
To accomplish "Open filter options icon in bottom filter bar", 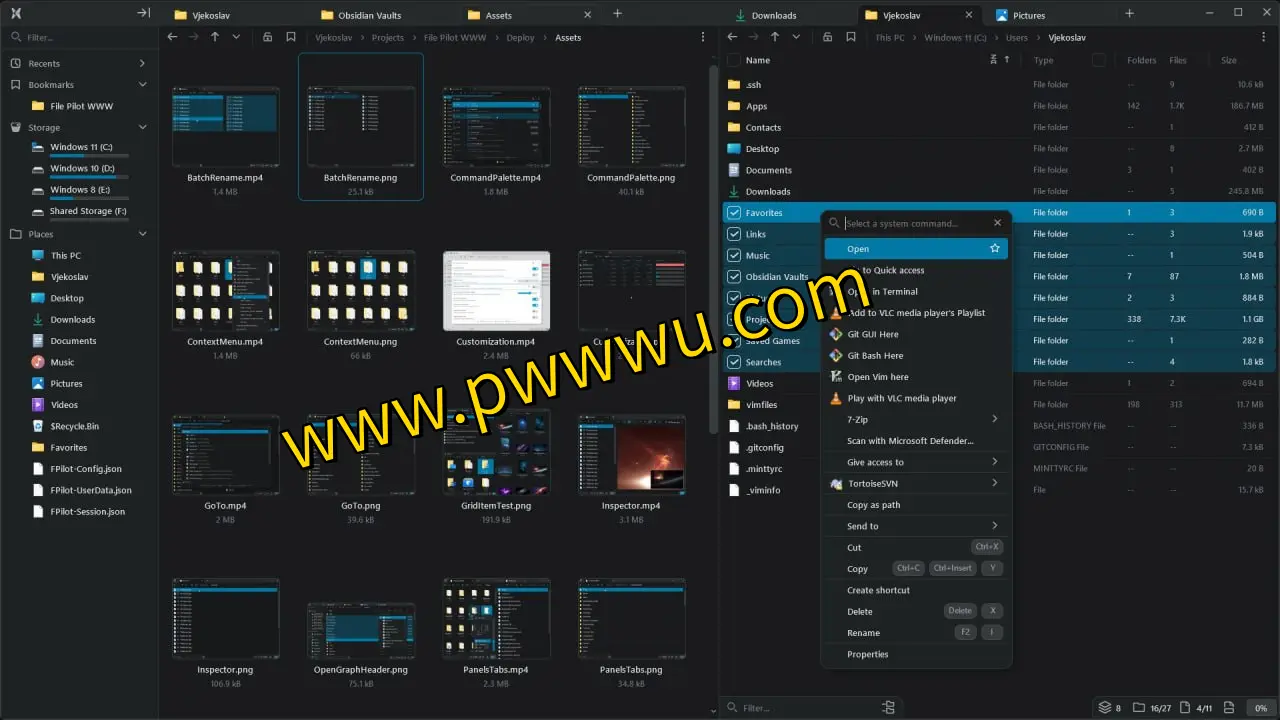I will pos(889,708).
